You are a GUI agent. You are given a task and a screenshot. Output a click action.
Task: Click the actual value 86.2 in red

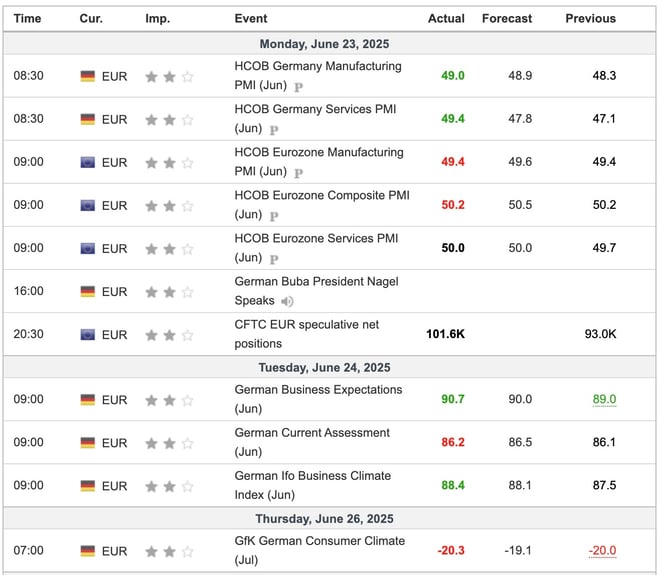pos(453,442)
